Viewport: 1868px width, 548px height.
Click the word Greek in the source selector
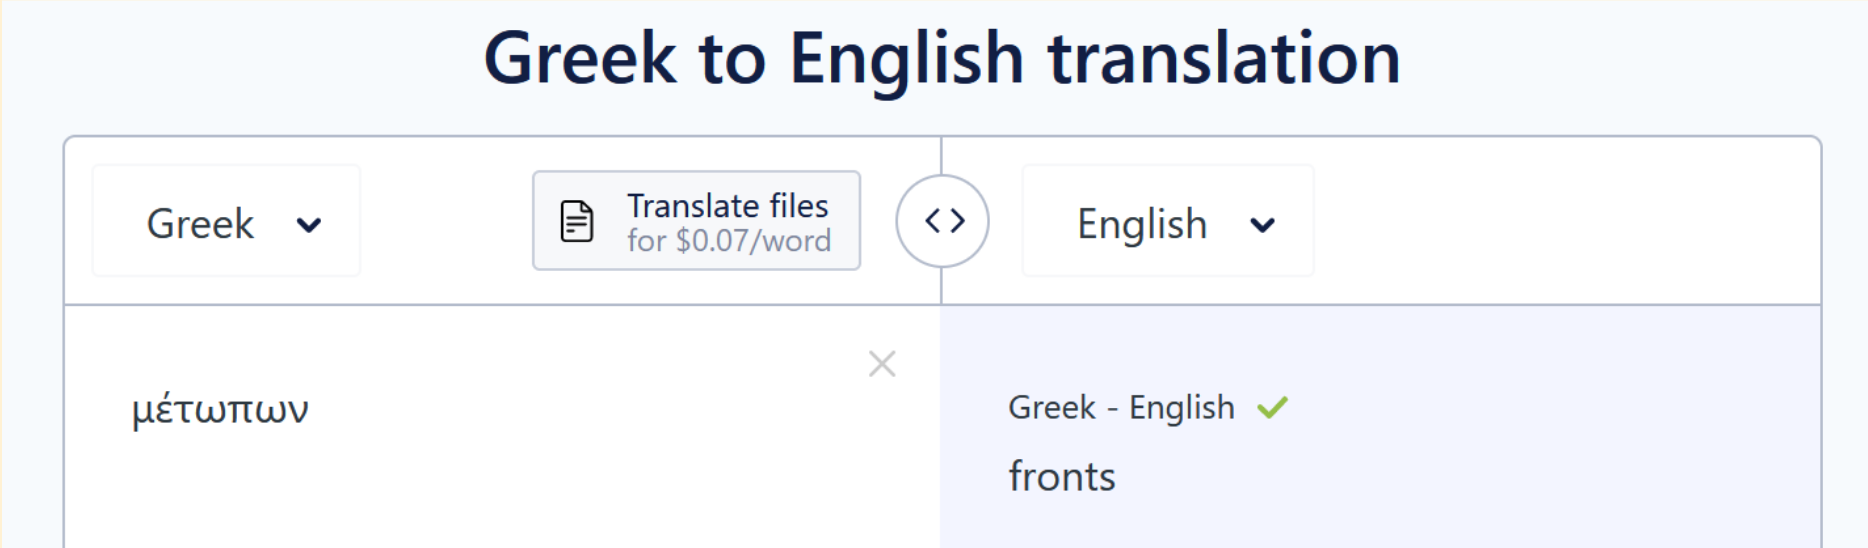tap(200, 224)
